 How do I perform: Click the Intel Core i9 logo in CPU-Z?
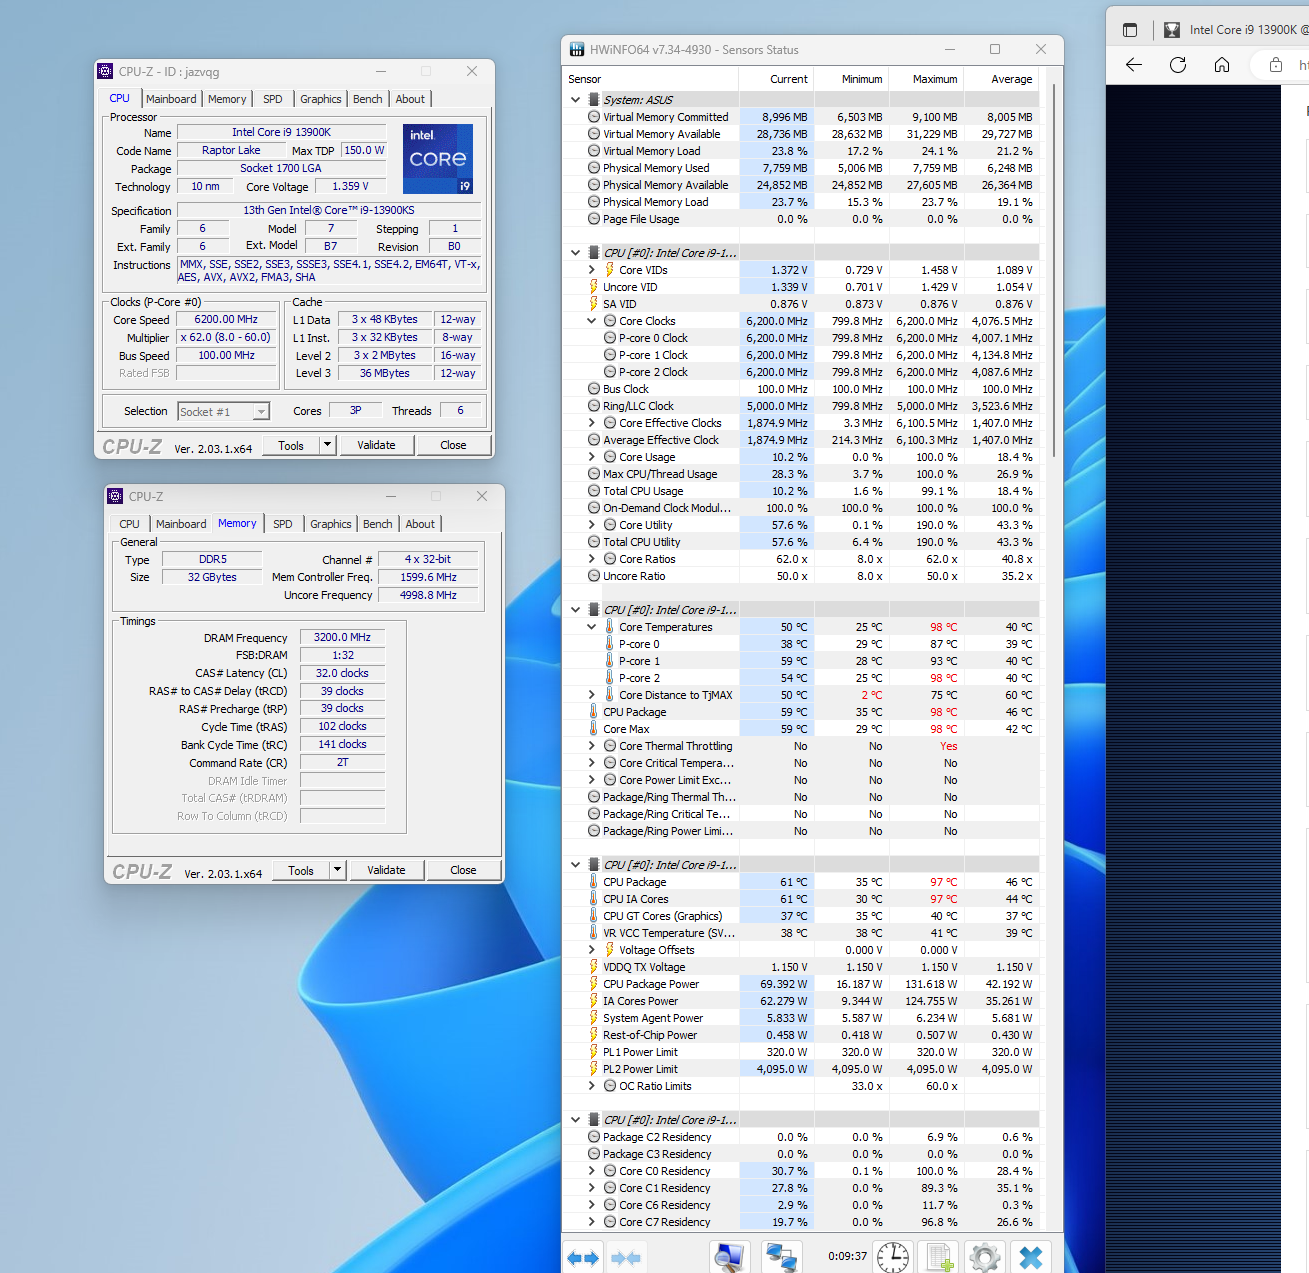pos(438,158)
